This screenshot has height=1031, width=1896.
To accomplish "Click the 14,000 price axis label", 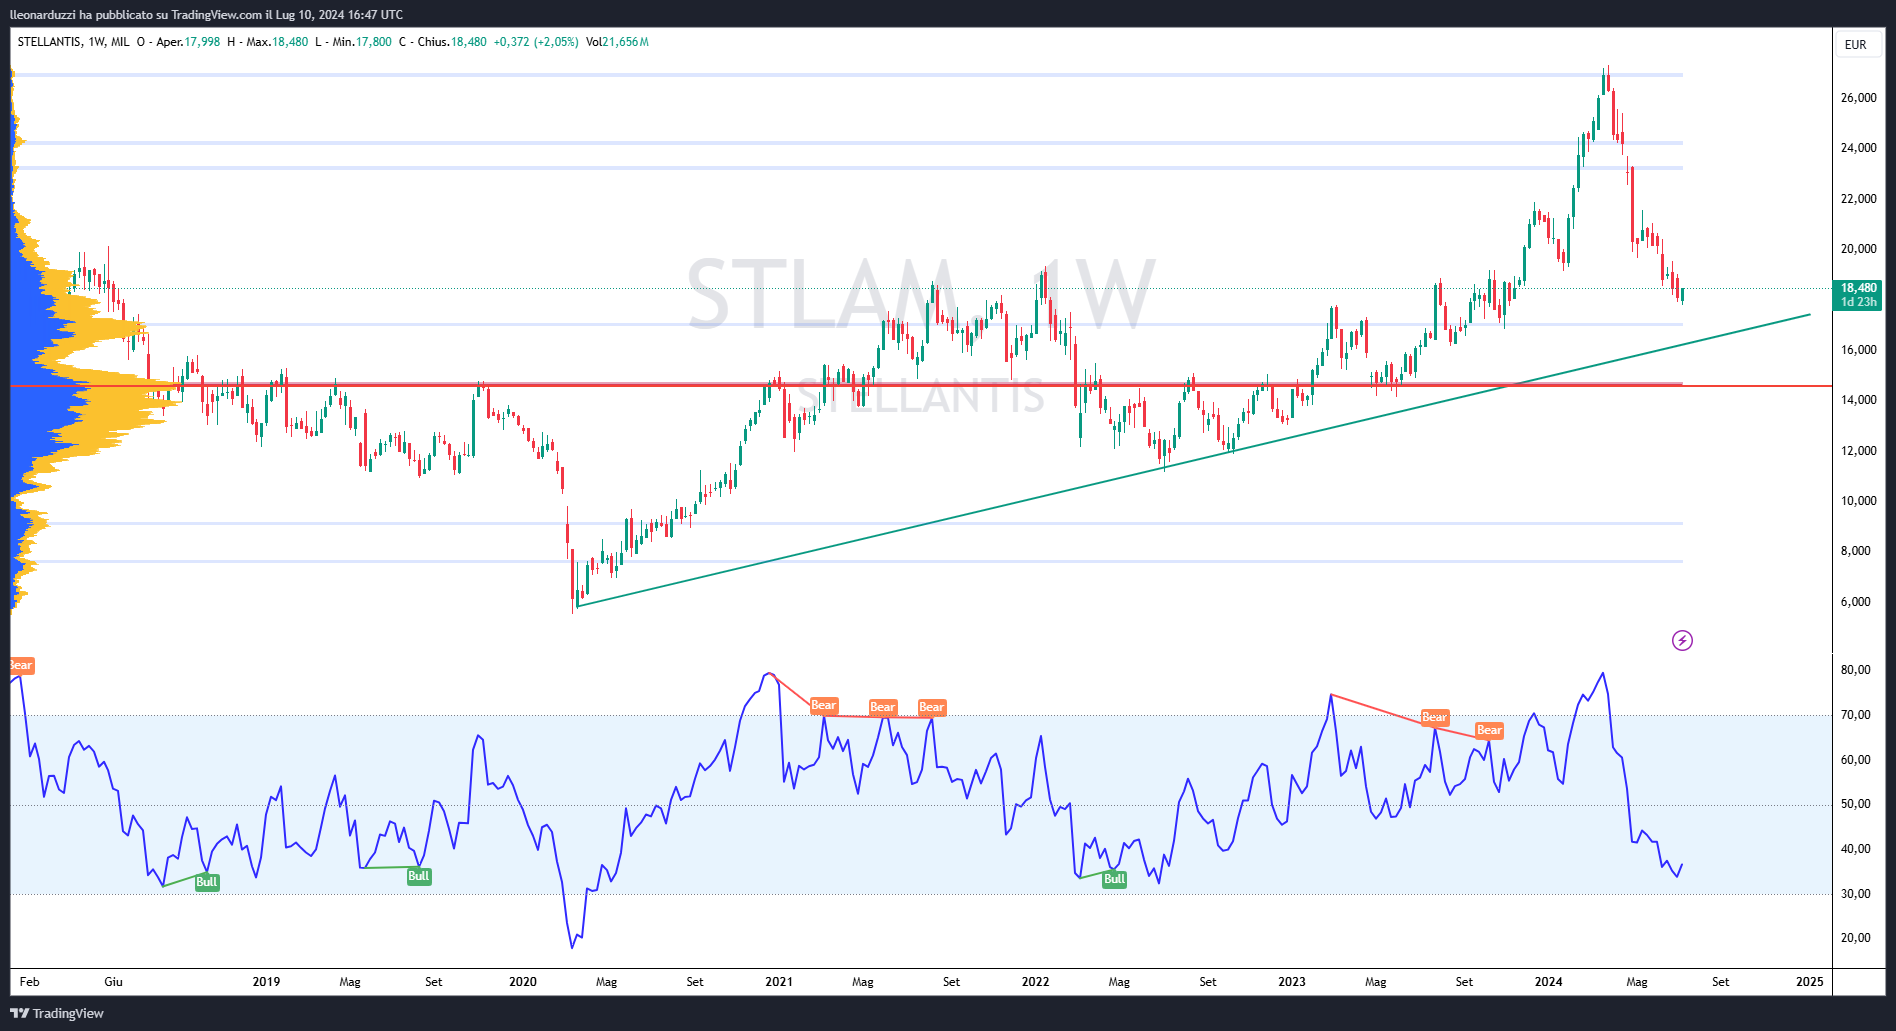I will coord(1859,400).
